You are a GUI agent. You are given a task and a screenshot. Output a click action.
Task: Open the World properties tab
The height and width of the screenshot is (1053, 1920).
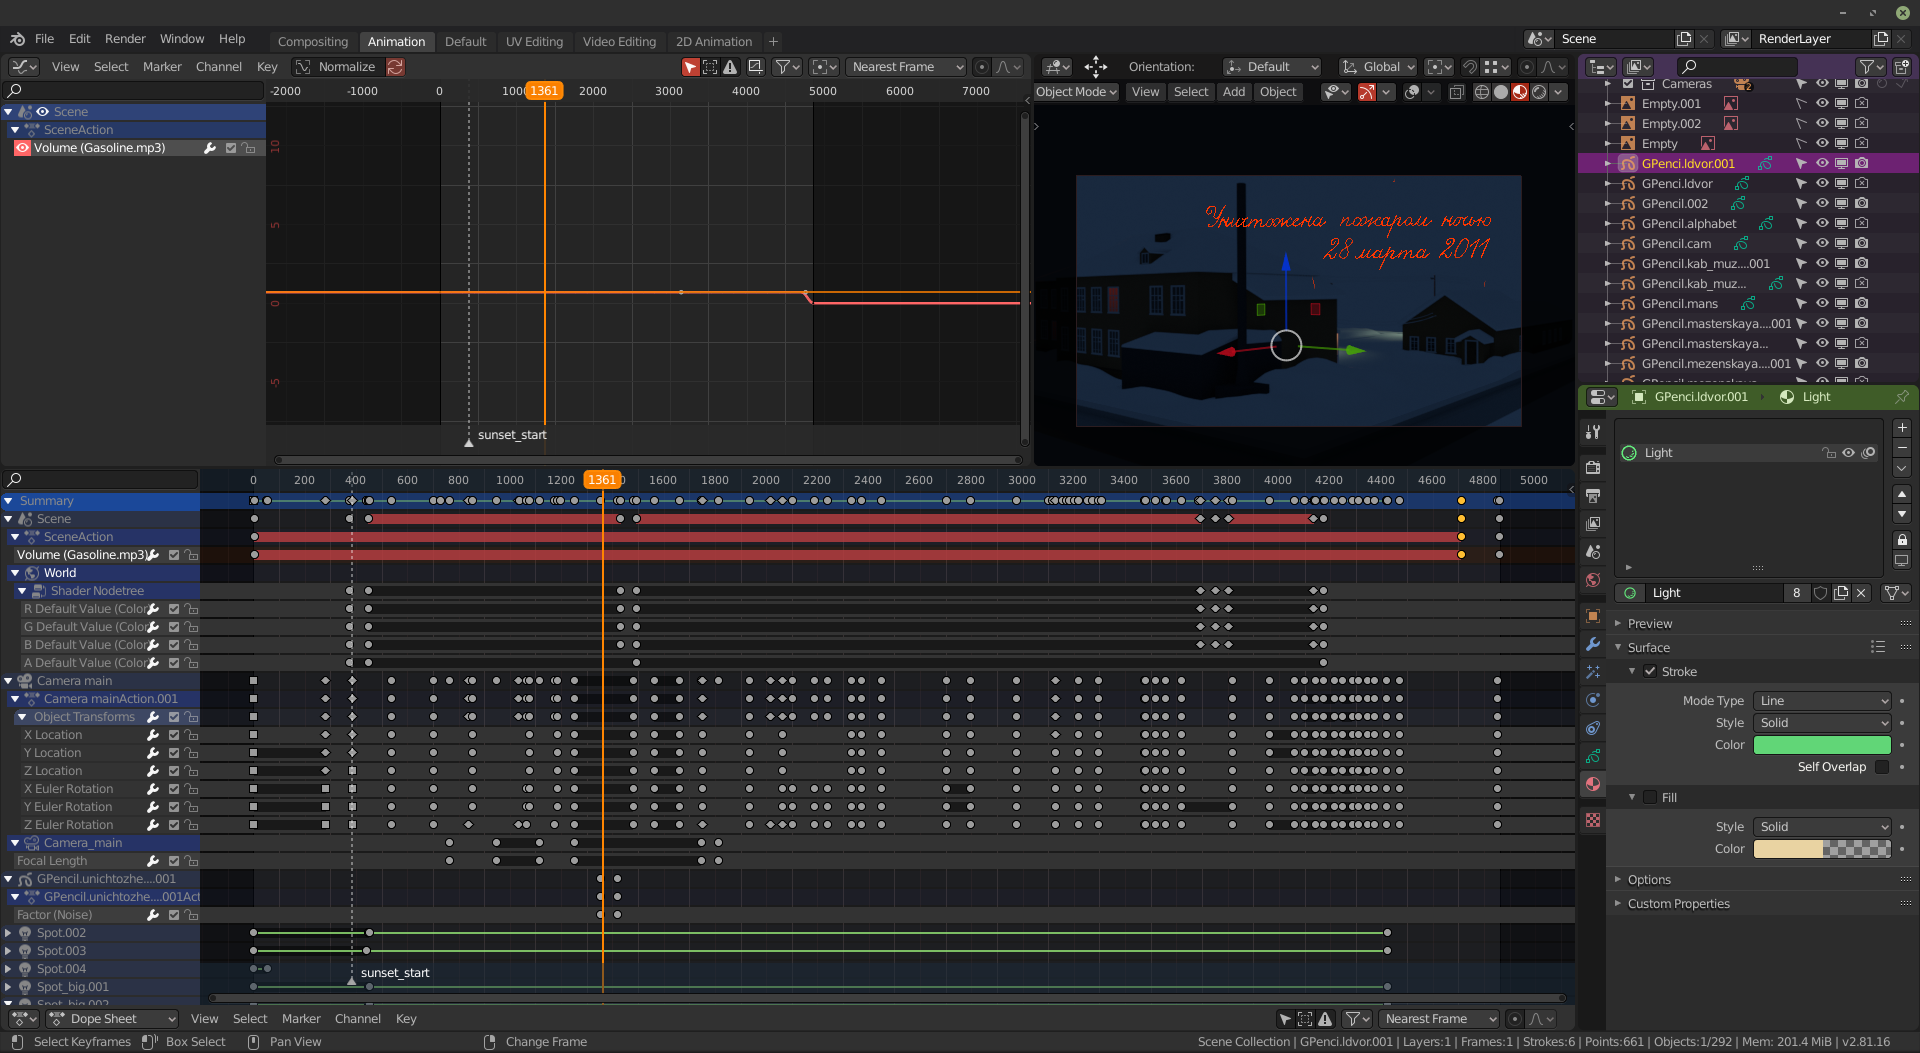[1593, 580]
